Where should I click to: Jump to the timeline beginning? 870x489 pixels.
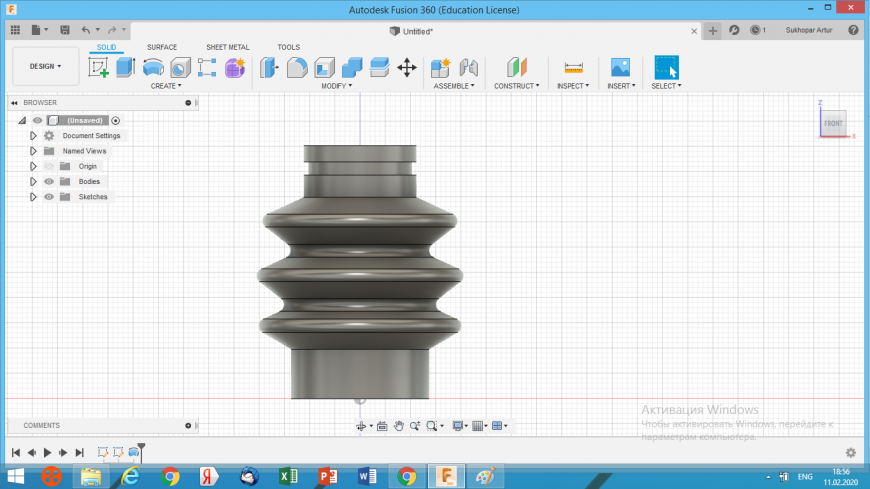coord(16,452)
